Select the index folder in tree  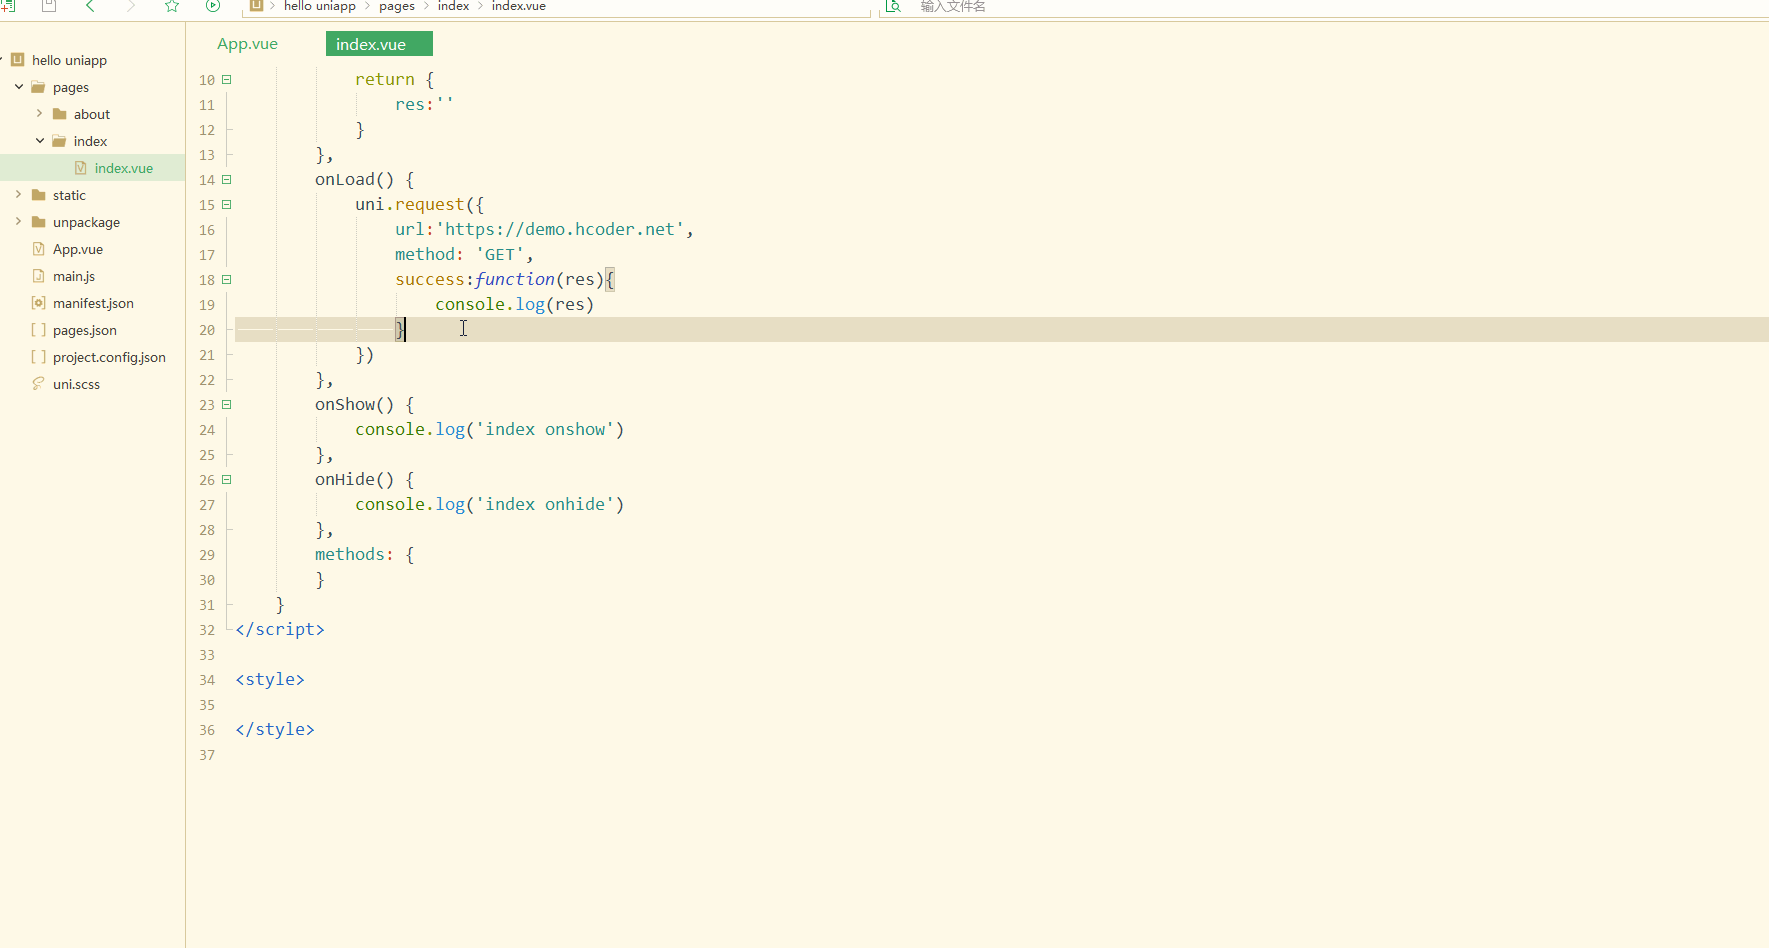pos(92,141)
